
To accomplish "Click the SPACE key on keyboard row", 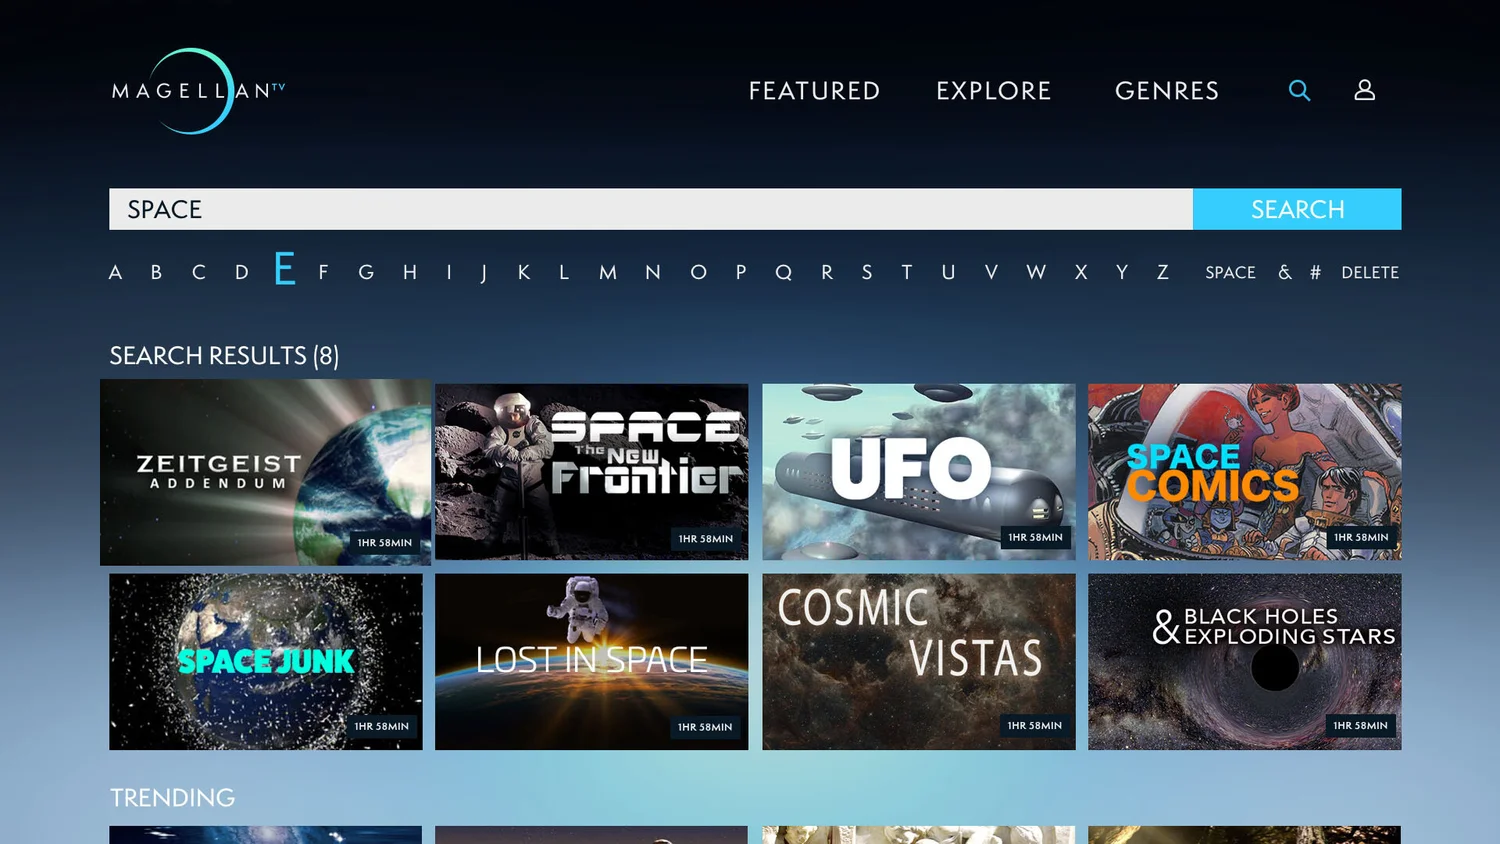I will click(x=1230, y=273).
